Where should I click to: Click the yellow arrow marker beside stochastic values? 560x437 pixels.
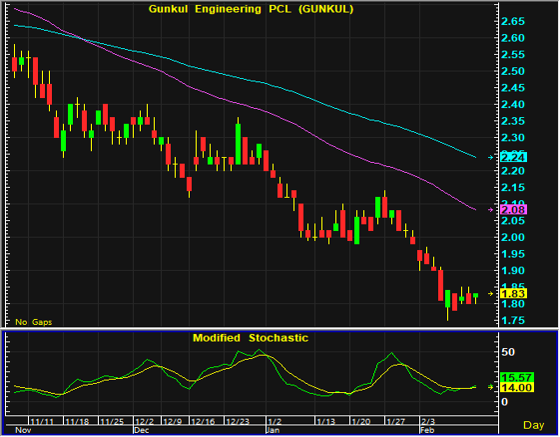point(491,387)
